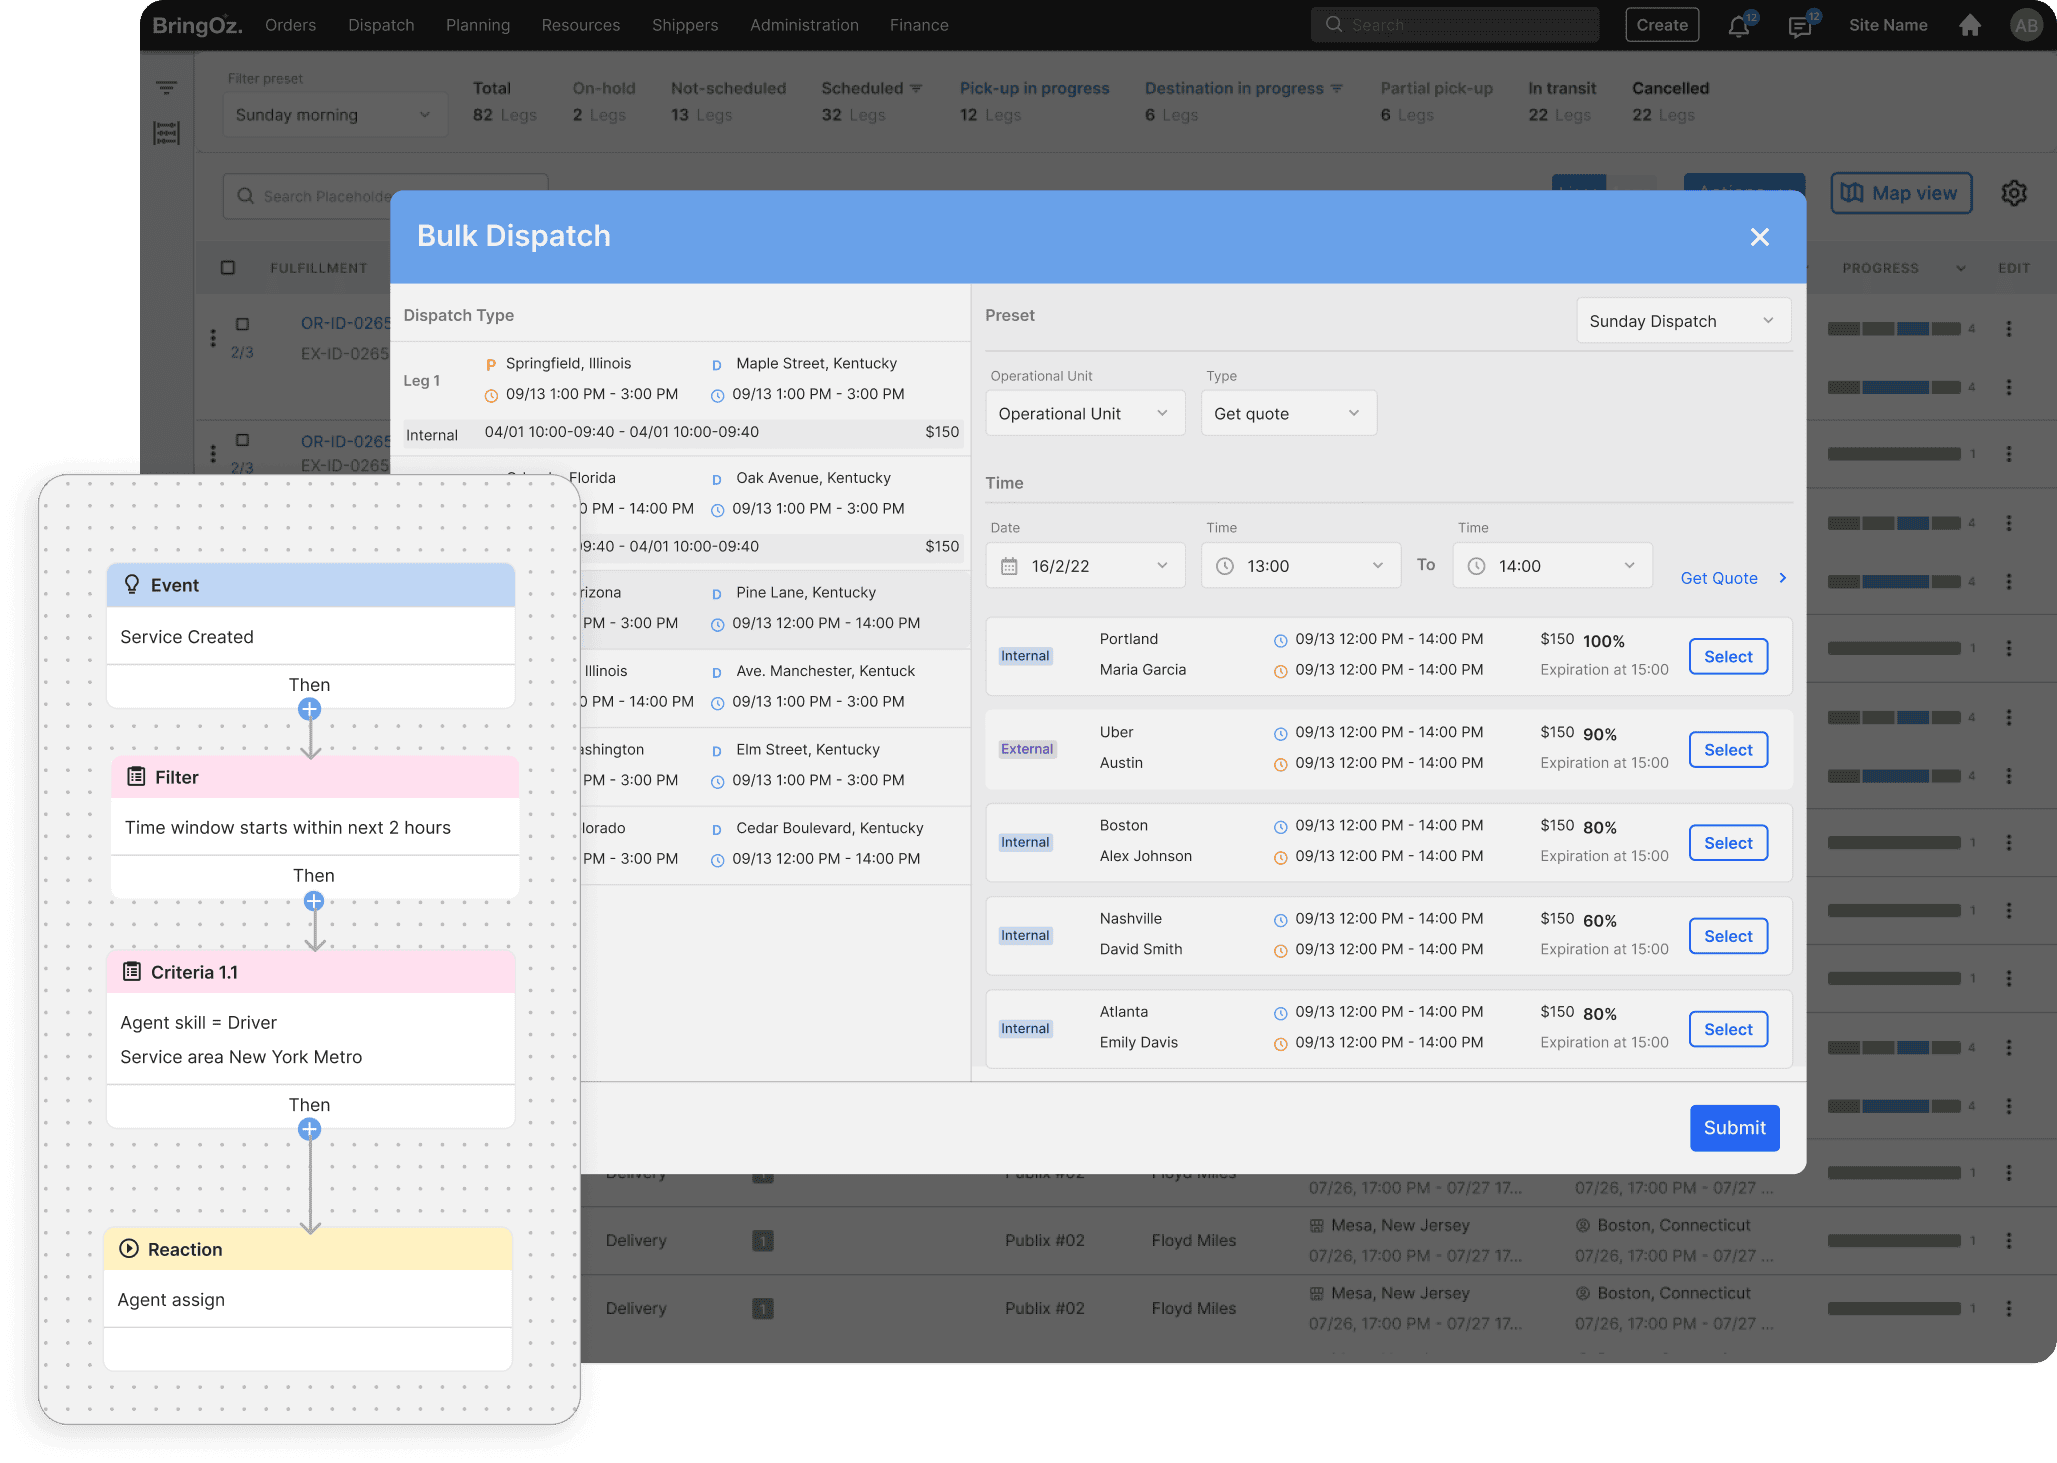Click progress bar of first order row
2057x1463 pixels.
[1893, 329]
